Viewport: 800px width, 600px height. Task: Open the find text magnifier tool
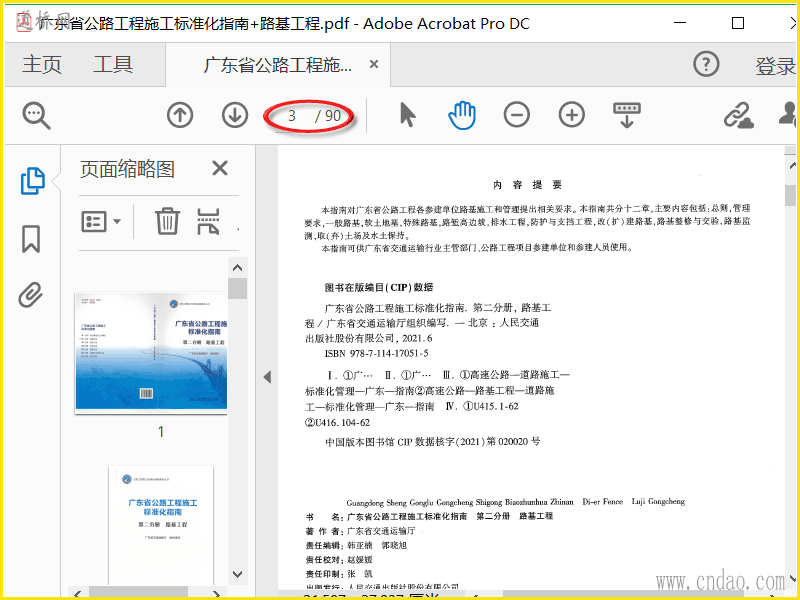click(x=36, y=116)
